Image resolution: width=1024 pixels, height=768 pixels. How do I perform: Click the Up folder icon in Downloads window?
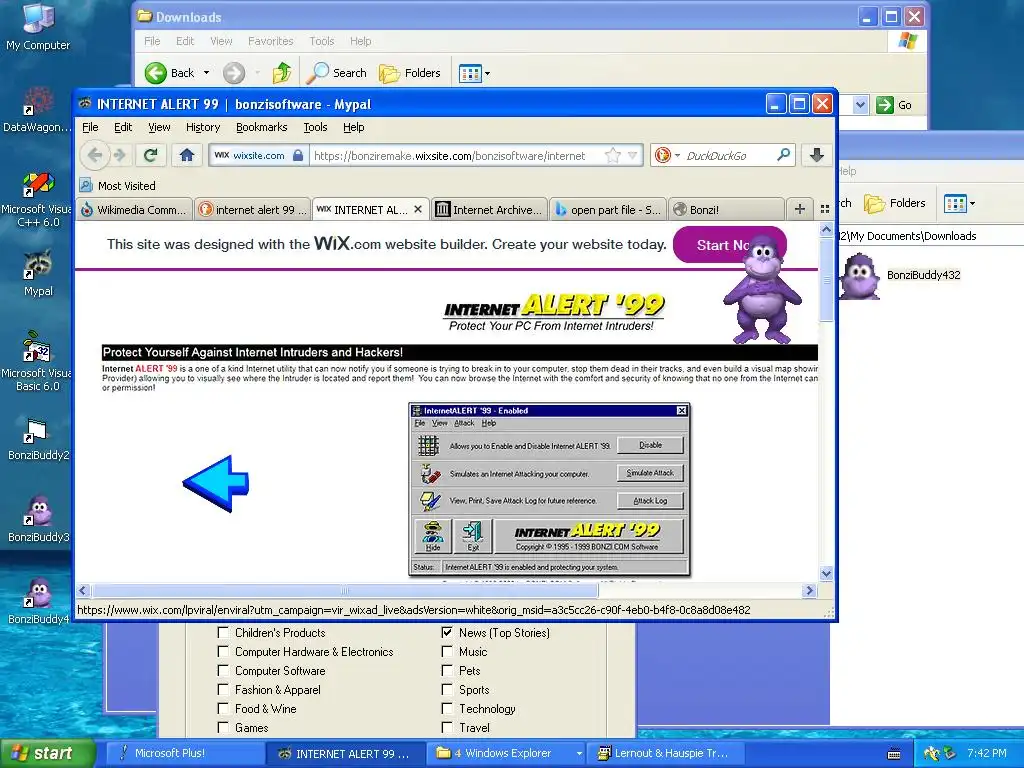pyautogui.click(x=282, y=72)
